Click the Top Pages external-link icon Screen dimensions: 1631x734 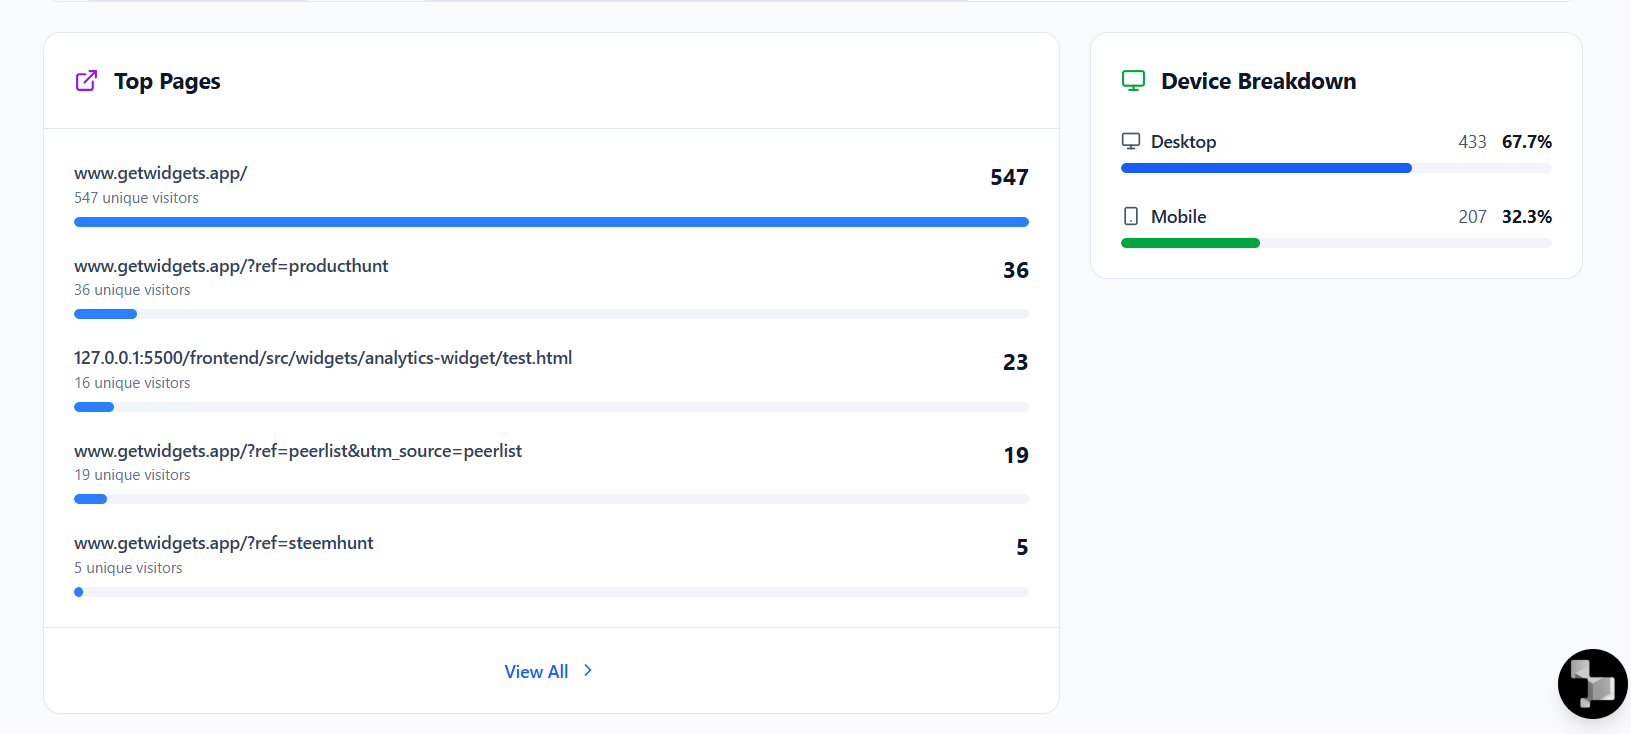[87, 81]
